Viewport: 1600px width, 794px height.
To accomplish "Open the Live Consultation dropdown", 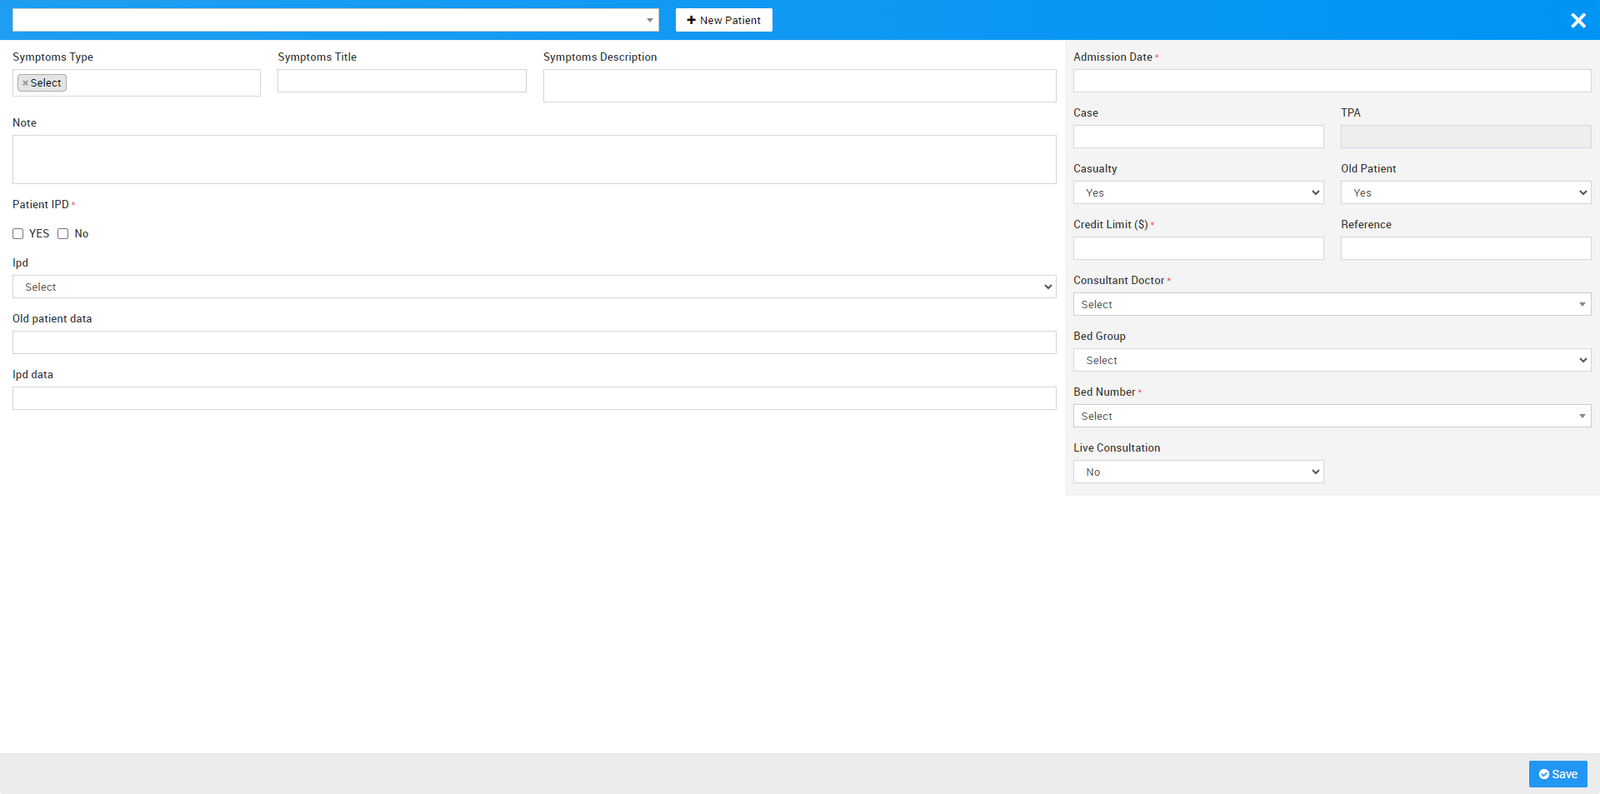I will (1197, 472).
